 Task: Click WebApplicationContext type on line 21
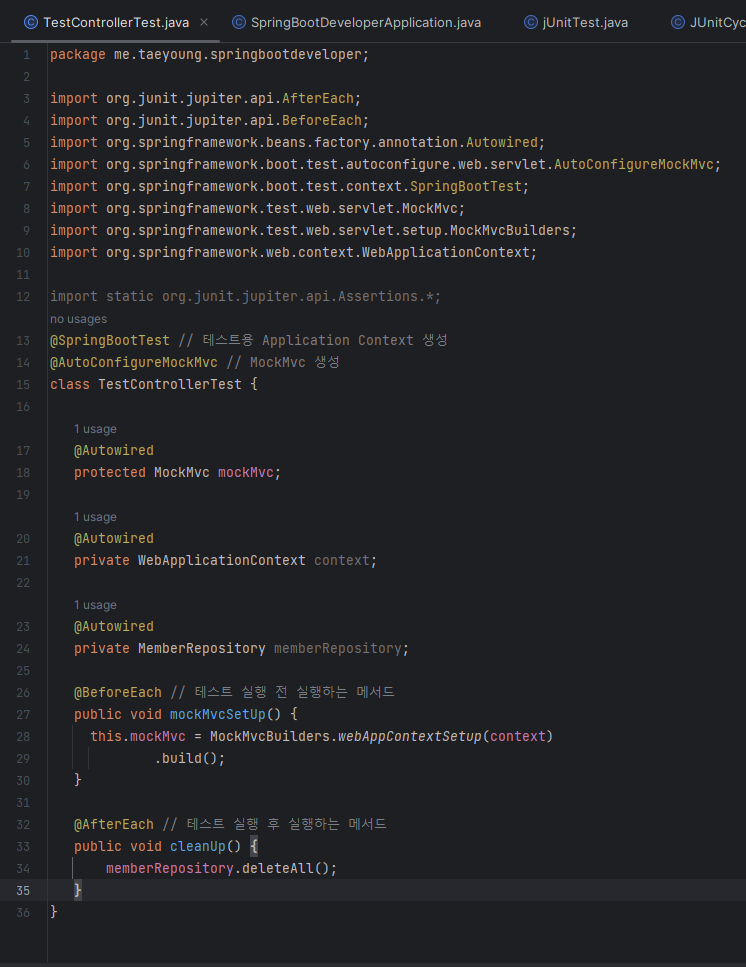tap(222, 561)
